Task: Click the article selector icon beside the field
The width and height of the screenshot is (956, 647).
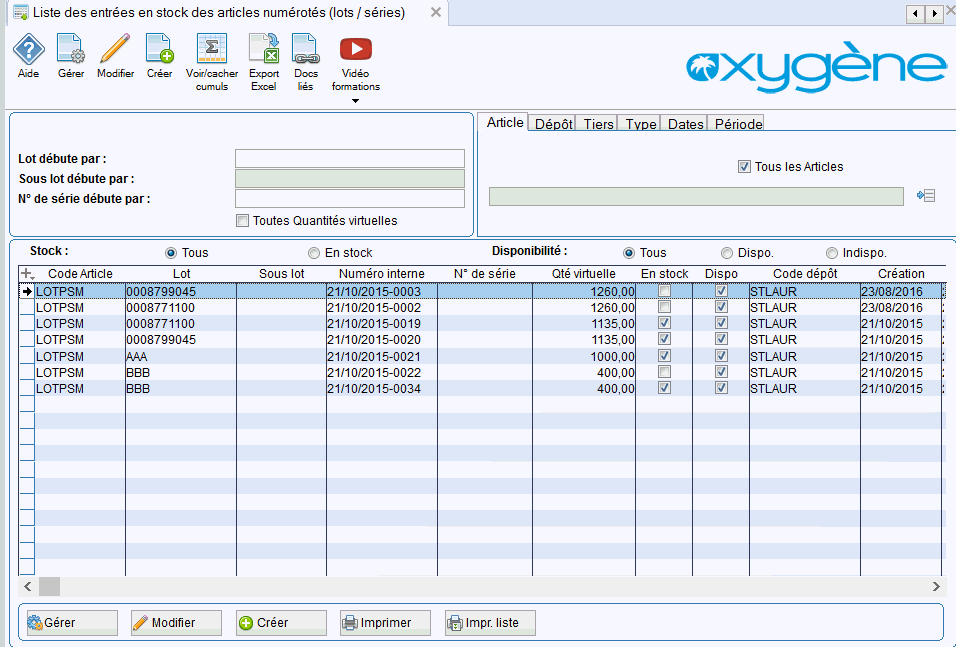Action: (x=925, y=196)
